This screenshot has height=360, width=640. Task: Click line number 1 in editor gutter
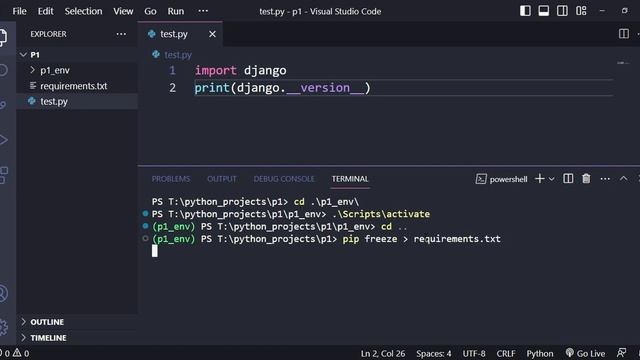[x=173, y=71]
